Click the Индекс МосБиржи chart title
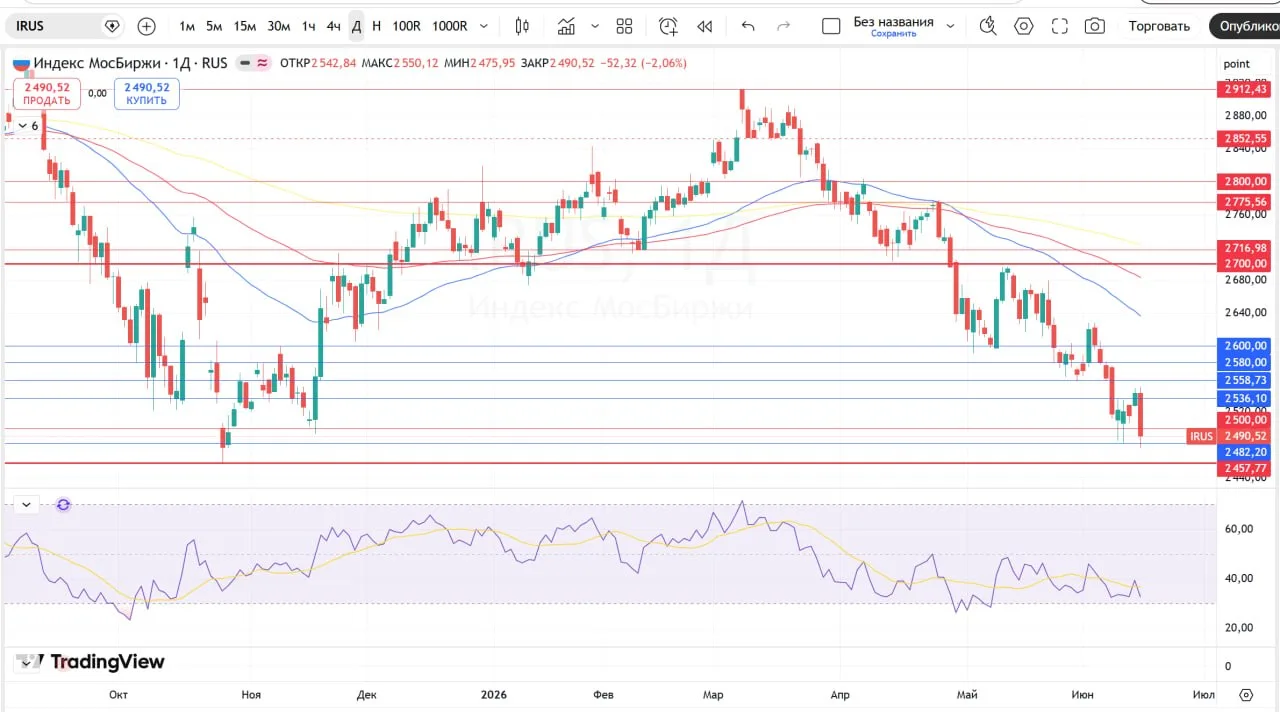 point(99,63)
